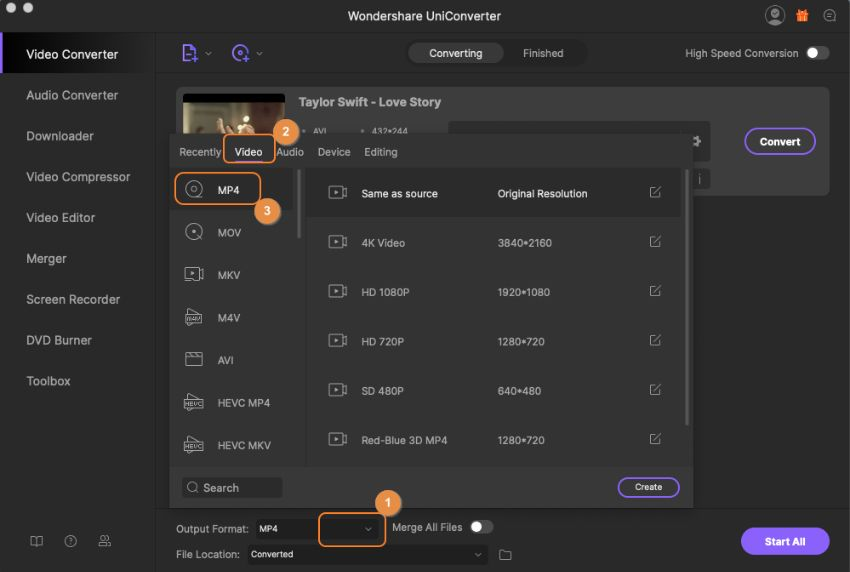Screen dimensions: 850x572
Task: Open the help question mark icon
Action: point(71,541)
